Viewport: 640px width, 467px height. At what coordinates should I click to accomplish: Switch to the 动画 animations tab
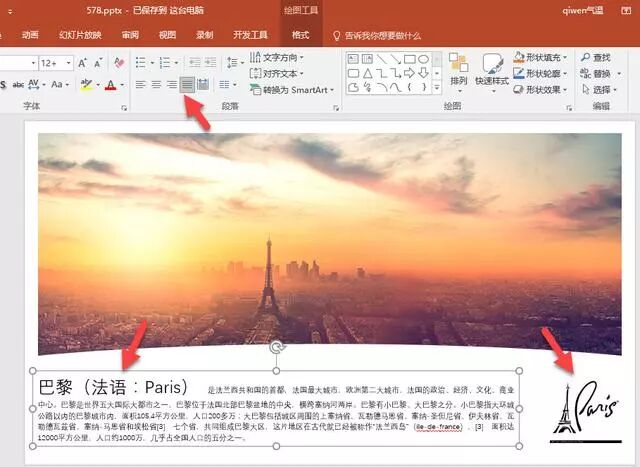tap(30, 35)
